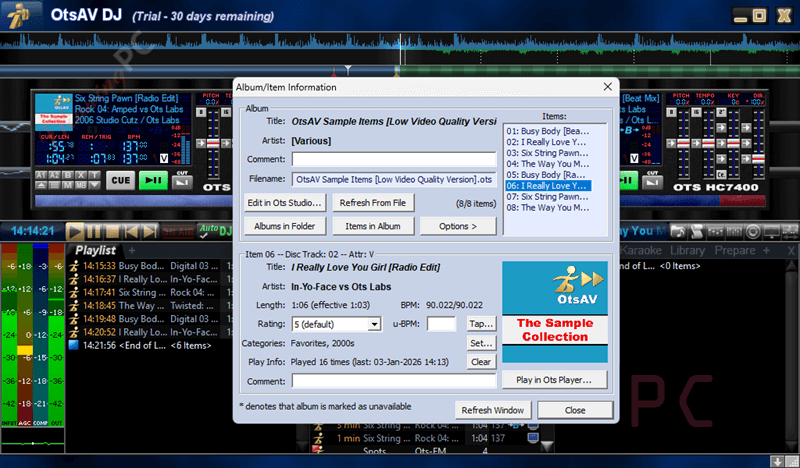Click the T button on left deck
Image resolution: width=800 pixels, height=468 pixels.
click(94, 175)
